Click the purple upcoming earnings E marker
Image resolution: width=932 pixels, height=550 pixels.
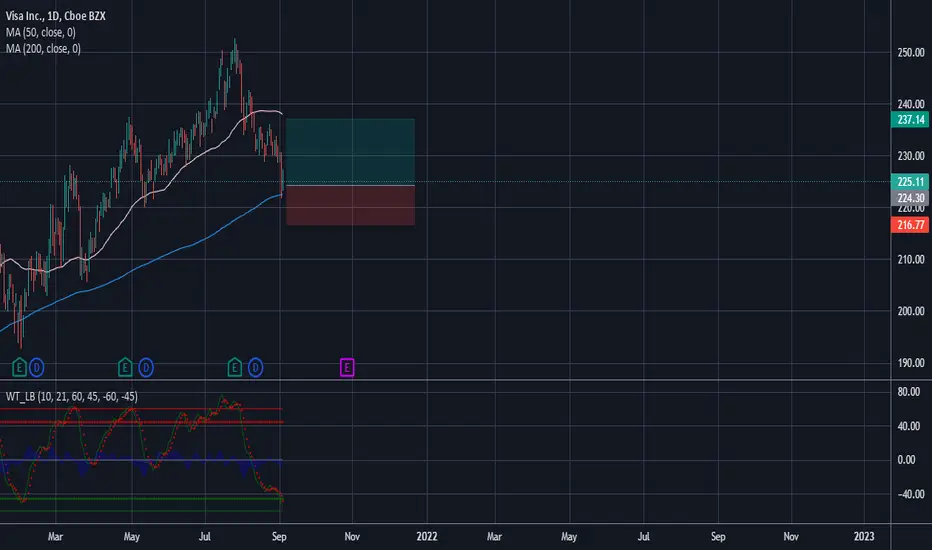click(347, 367)
